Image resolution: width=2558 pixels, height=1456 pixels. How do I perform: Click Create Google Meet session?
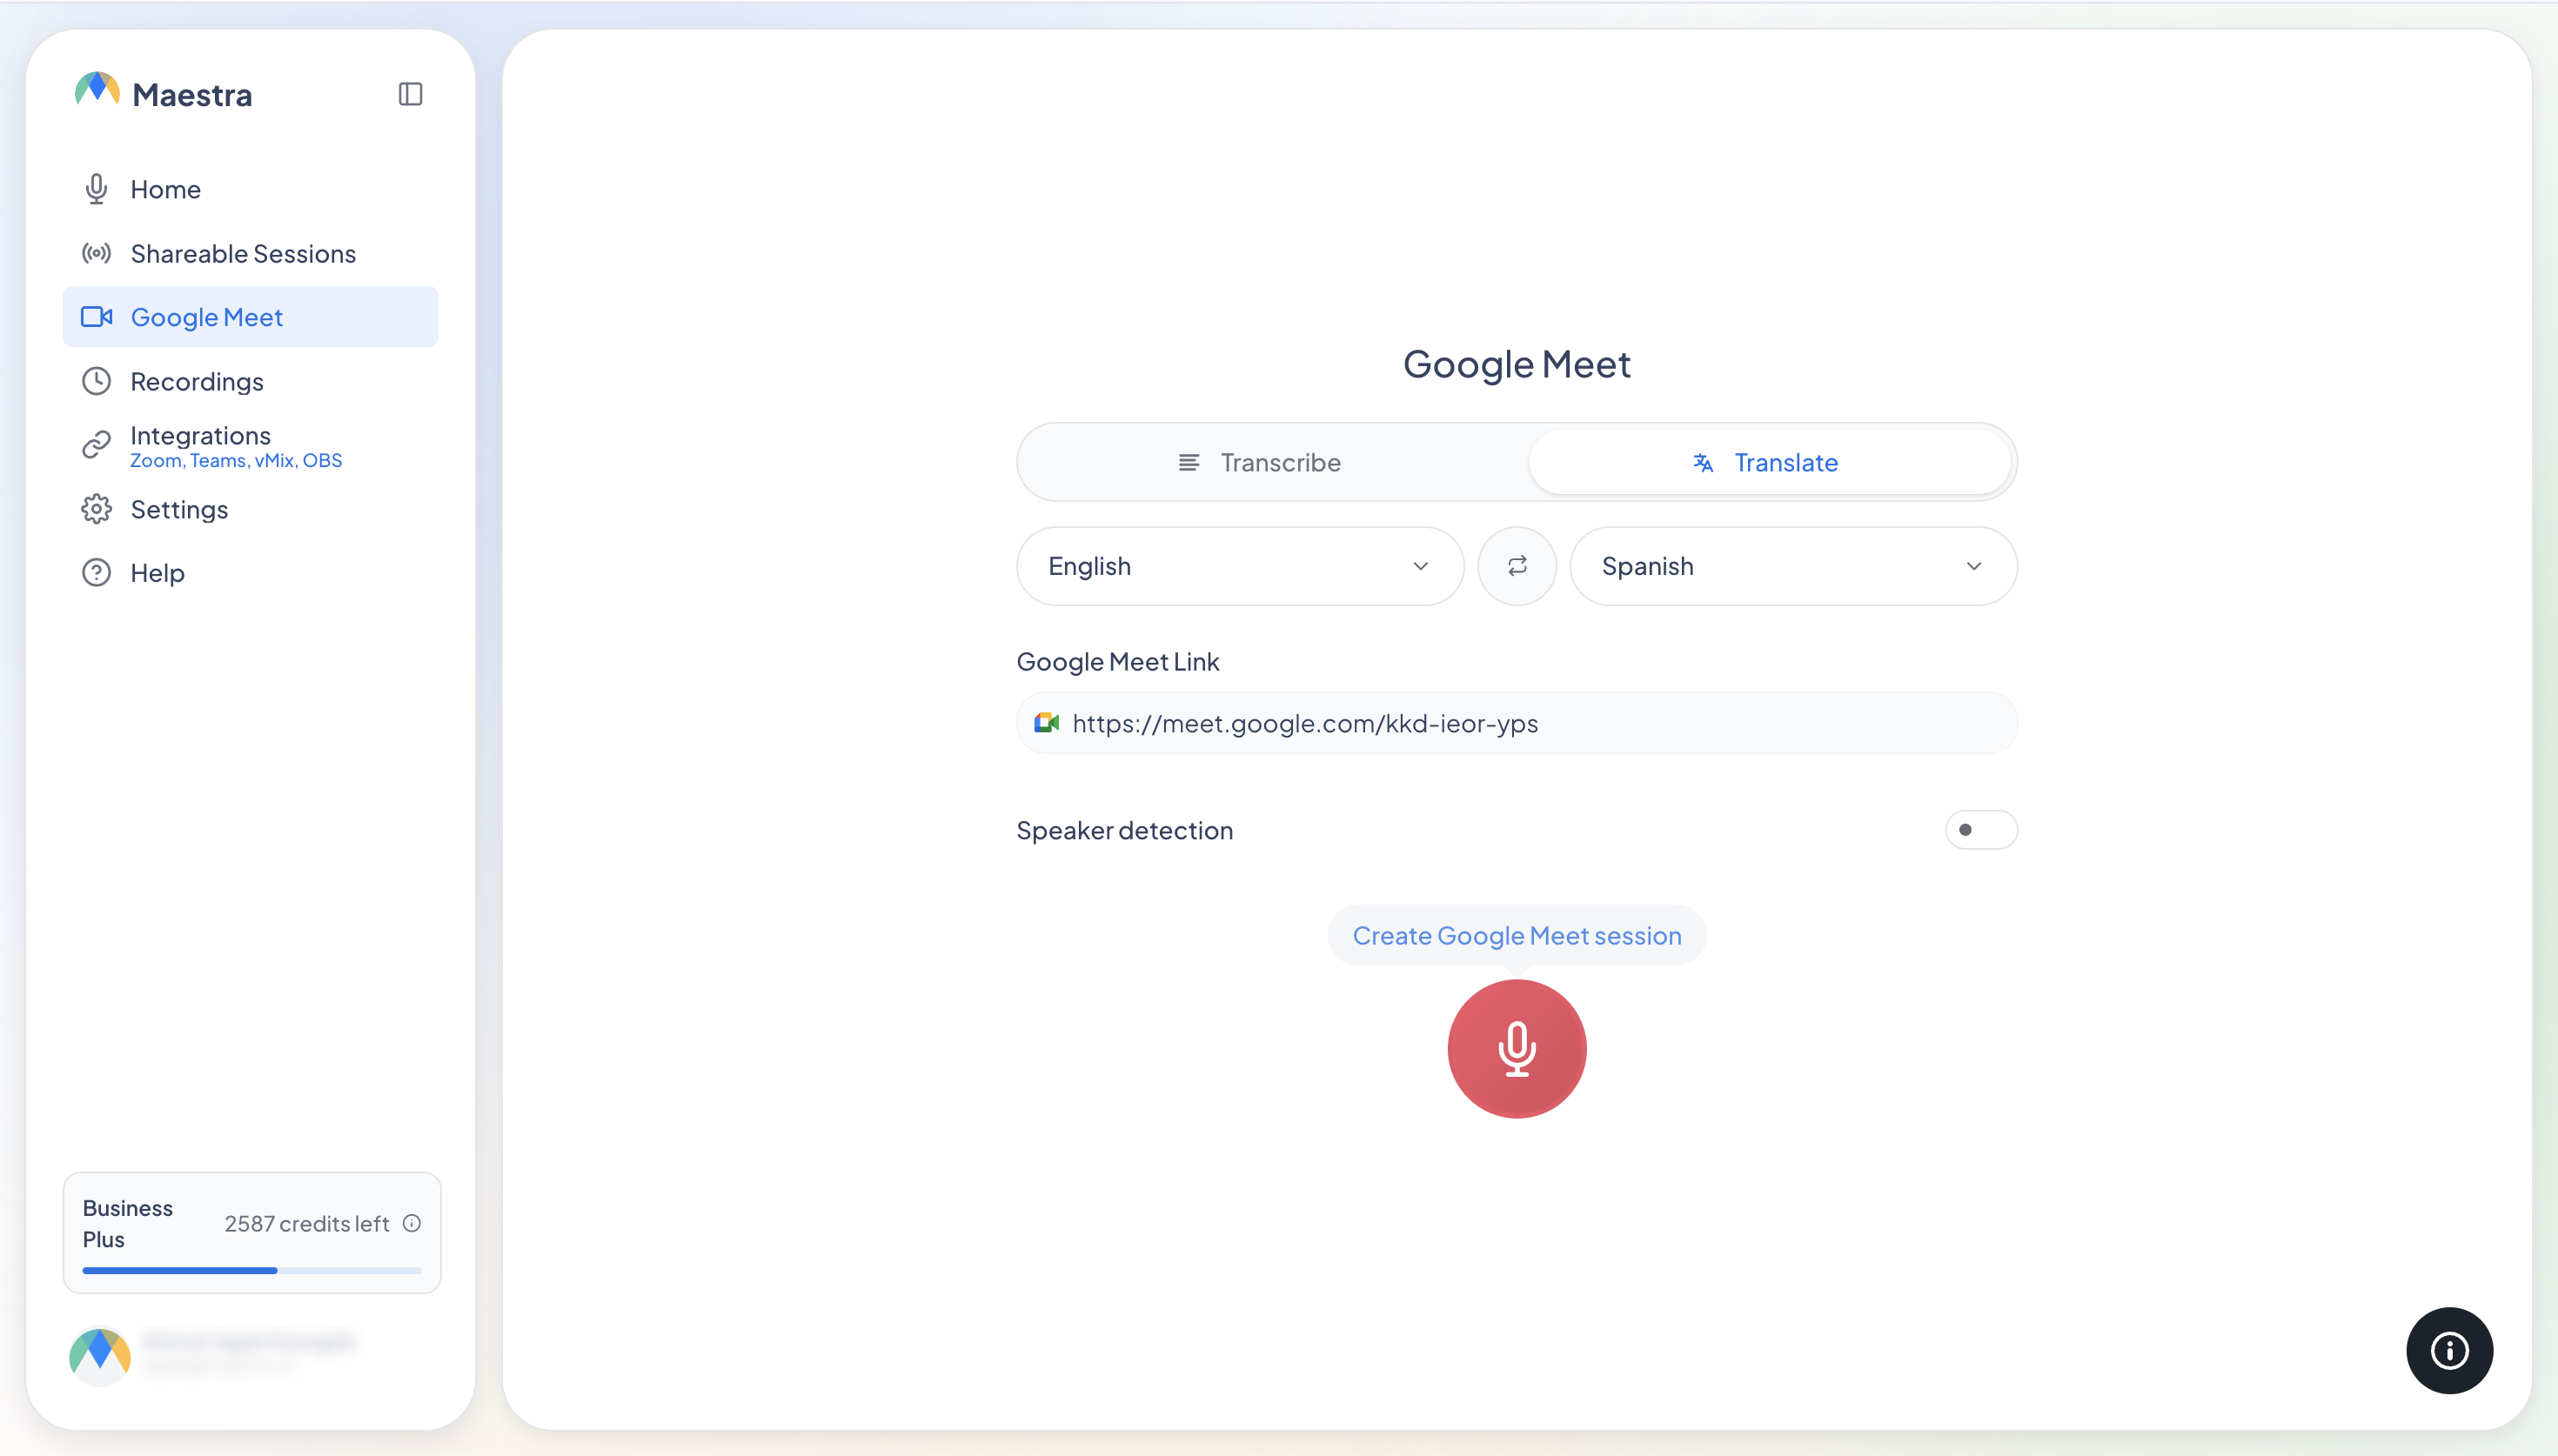1517,935
